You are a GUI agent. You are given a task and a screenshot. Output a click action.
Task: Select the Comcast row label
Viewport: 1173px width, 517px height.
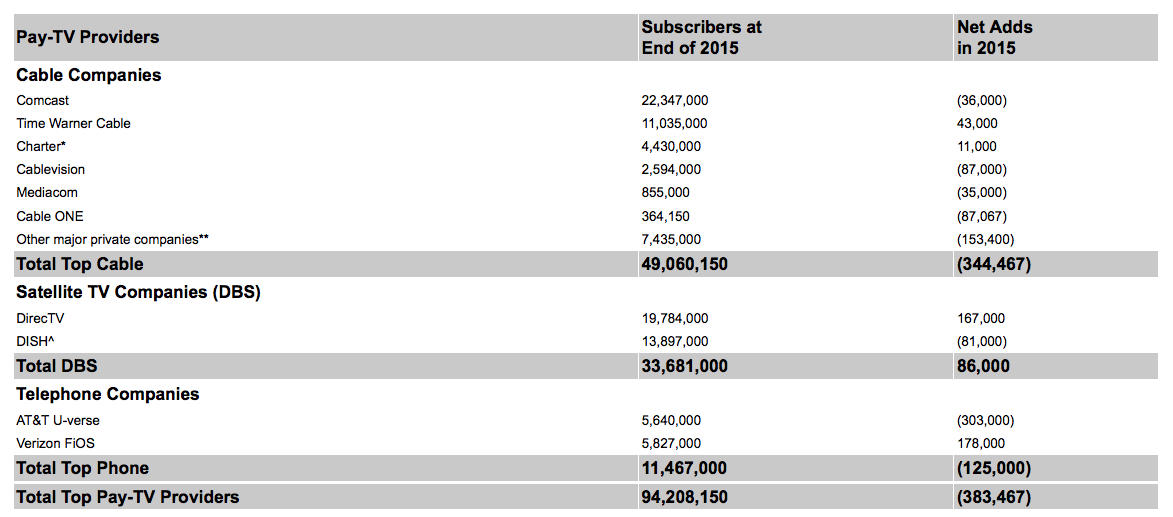[43, 101]
